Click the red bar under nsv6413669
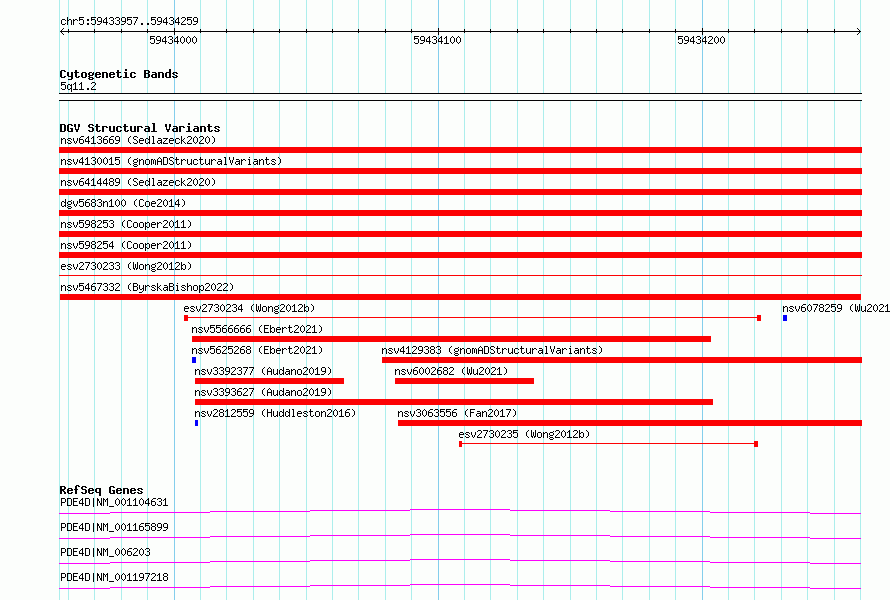 point(460,150)
